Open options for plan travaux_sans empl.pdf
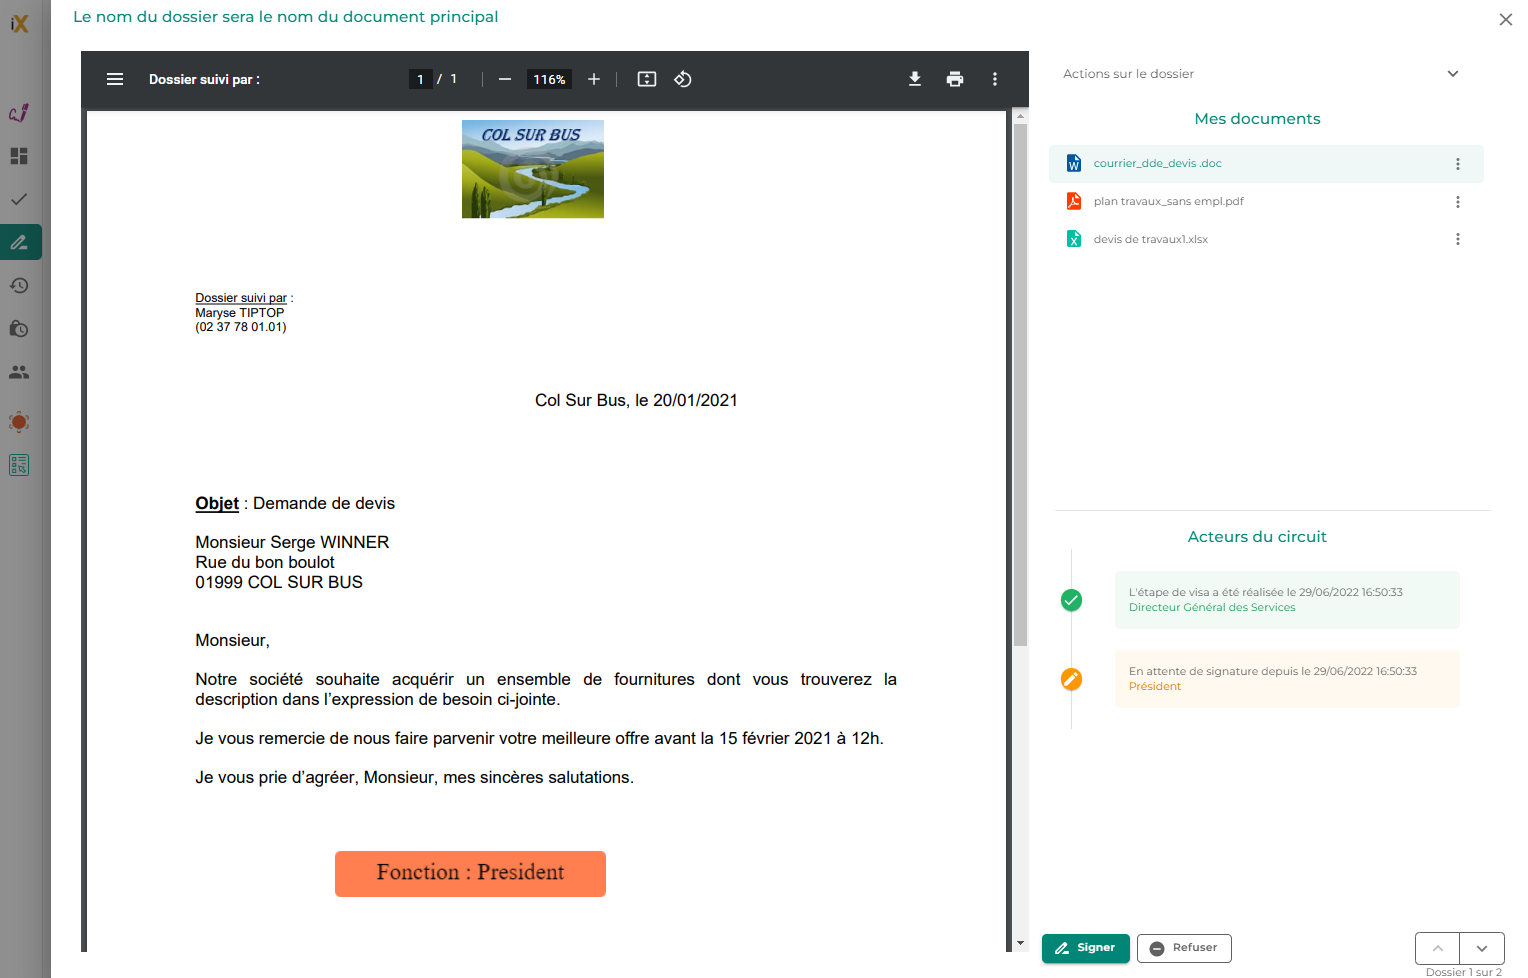Screen dimensions: 1528x978 [x=1458, y=202]
